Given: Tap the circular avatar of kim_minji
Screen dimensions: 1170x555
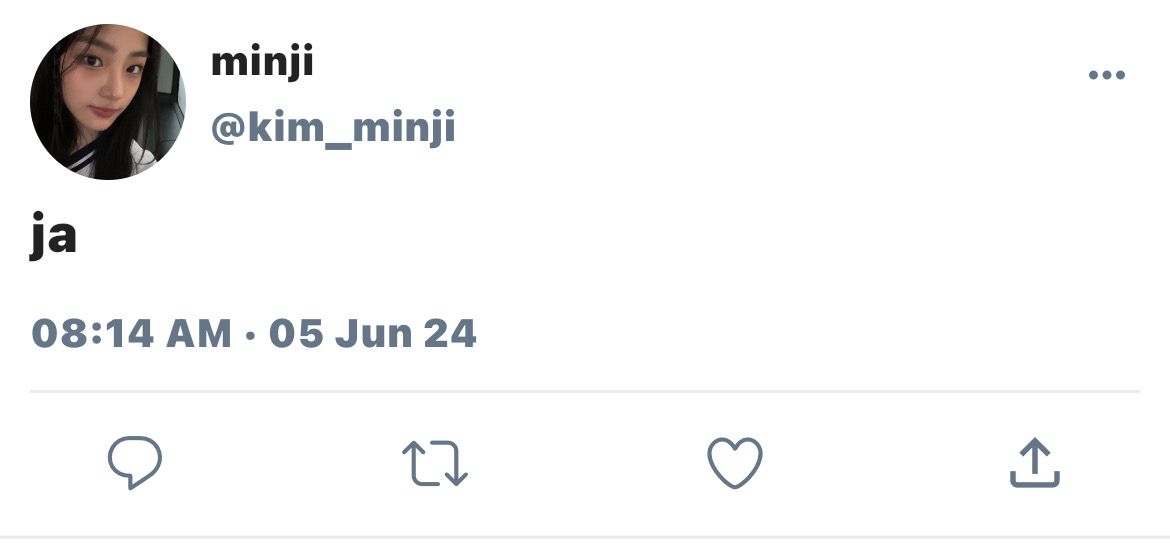Looking at the screenshot, I should click(107, 101).
